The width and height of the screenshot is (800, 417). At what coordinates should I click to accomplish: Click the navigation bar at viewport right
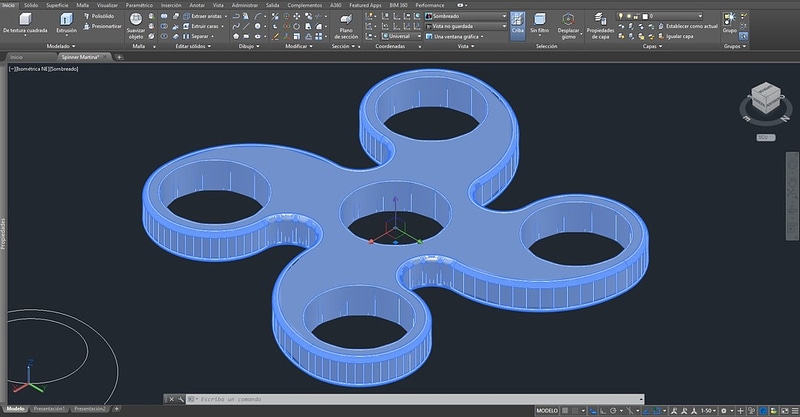[x=792, y=196]
